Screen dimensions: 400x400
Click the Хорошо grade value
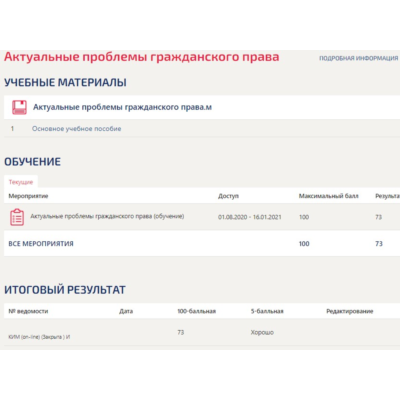[262, 332]
